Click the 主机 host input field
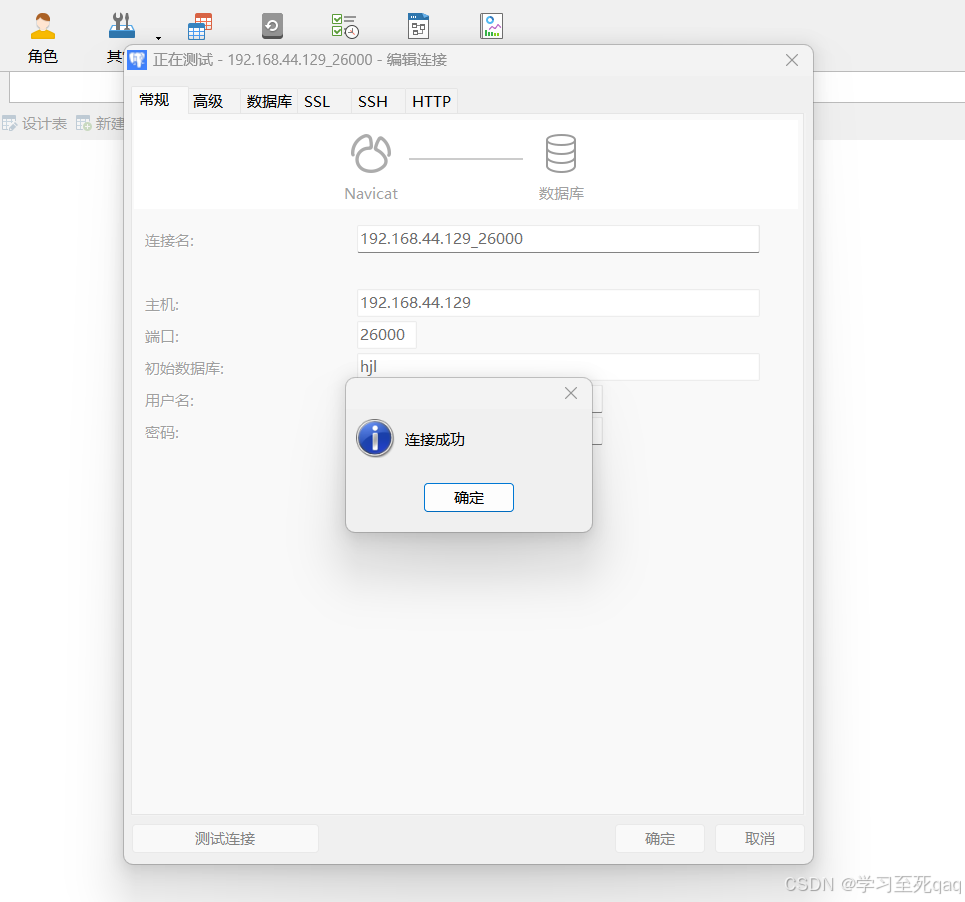This screenshot has height=902, width=965. point(557,303)
